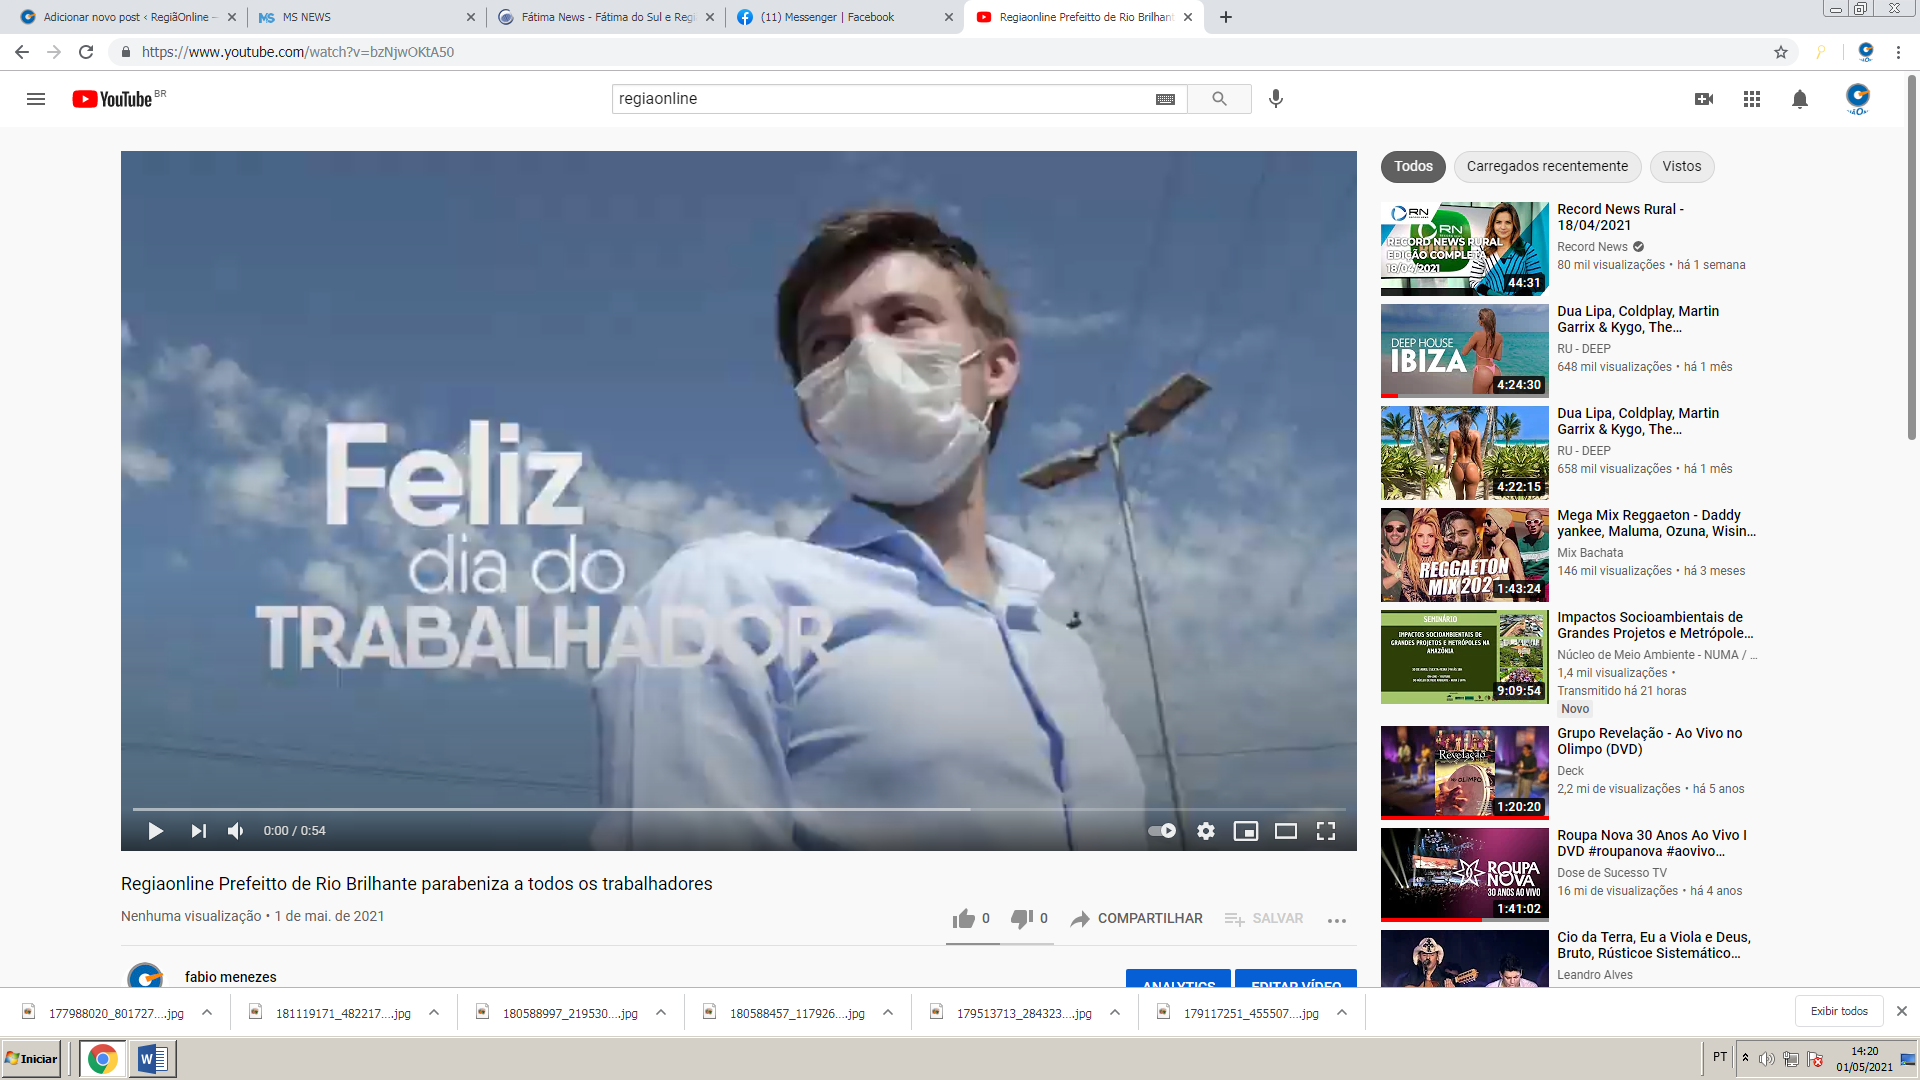Toggle autoplay switch in player
This screenshot has width=1920, height=1080.
(1162, 831)
